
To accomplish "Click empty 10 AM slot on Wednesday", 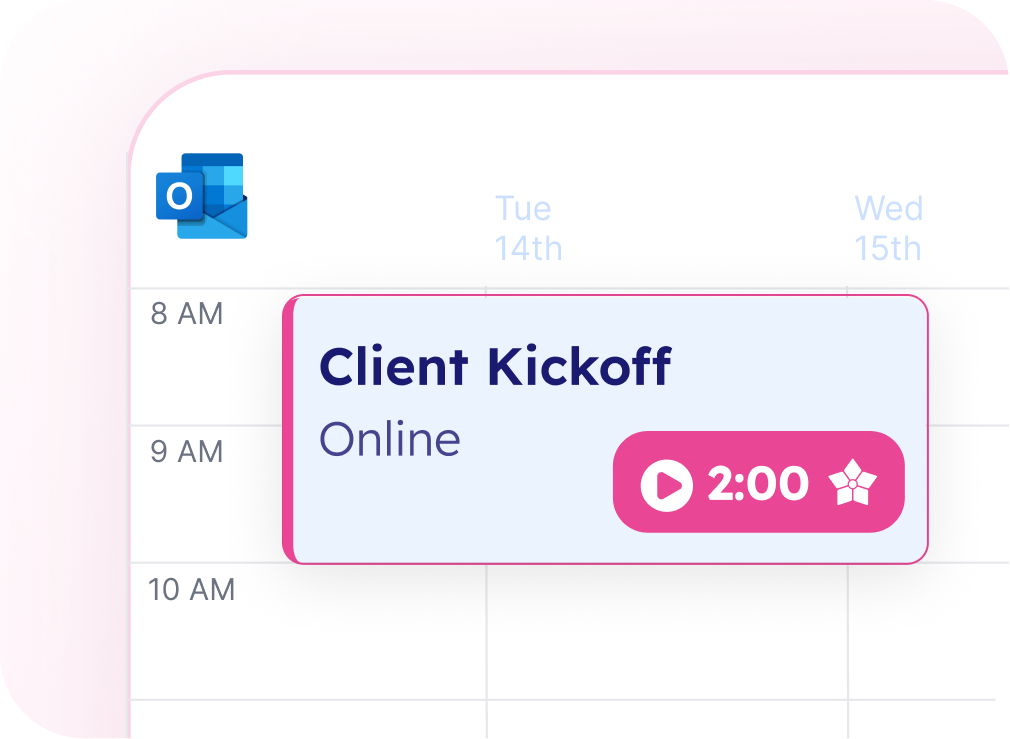I will coord(929,631).
